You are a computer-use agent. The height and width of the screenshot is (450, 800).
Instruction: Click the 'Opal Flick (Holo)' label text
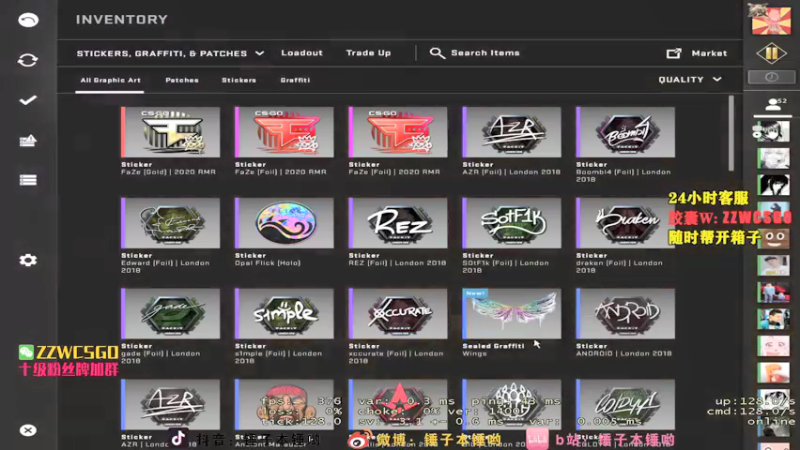[267, 263]
